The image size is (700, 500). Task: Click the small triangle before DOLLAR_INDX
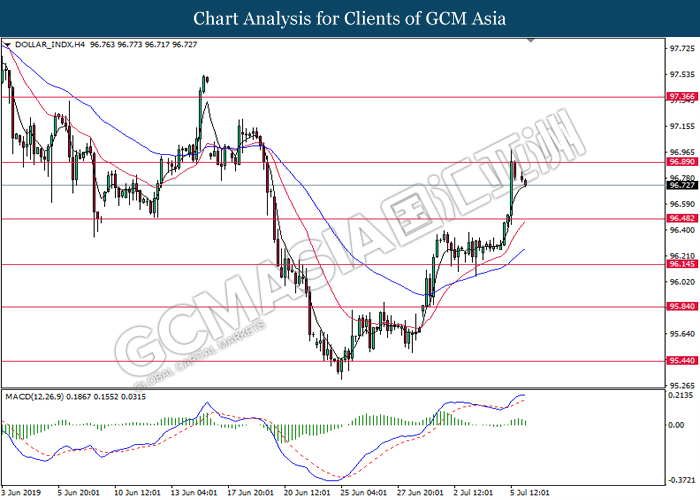7,45
